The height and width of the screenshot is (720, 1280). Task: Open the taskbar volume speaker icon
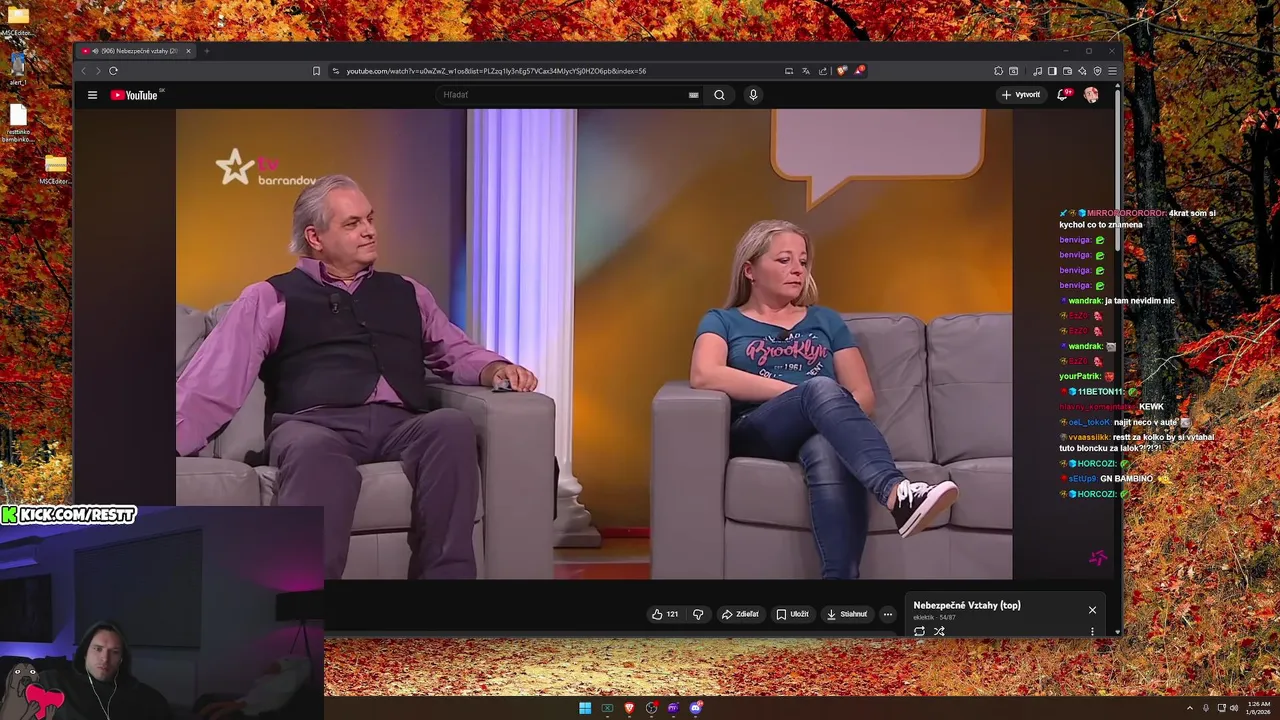tap(1234, 708)
